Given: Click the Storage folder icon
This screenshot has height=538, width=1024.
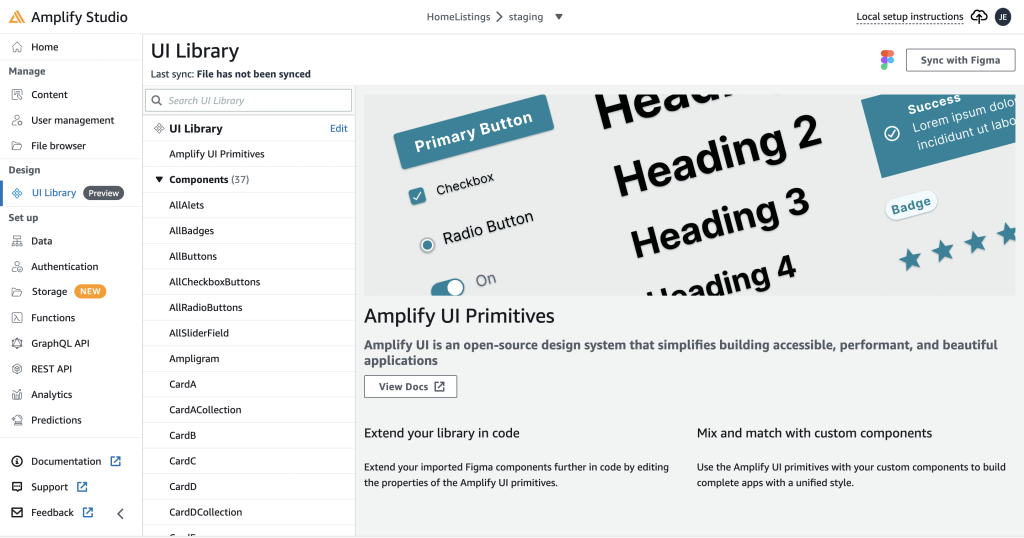Looking at the screenshot, I should click(17, 292).
